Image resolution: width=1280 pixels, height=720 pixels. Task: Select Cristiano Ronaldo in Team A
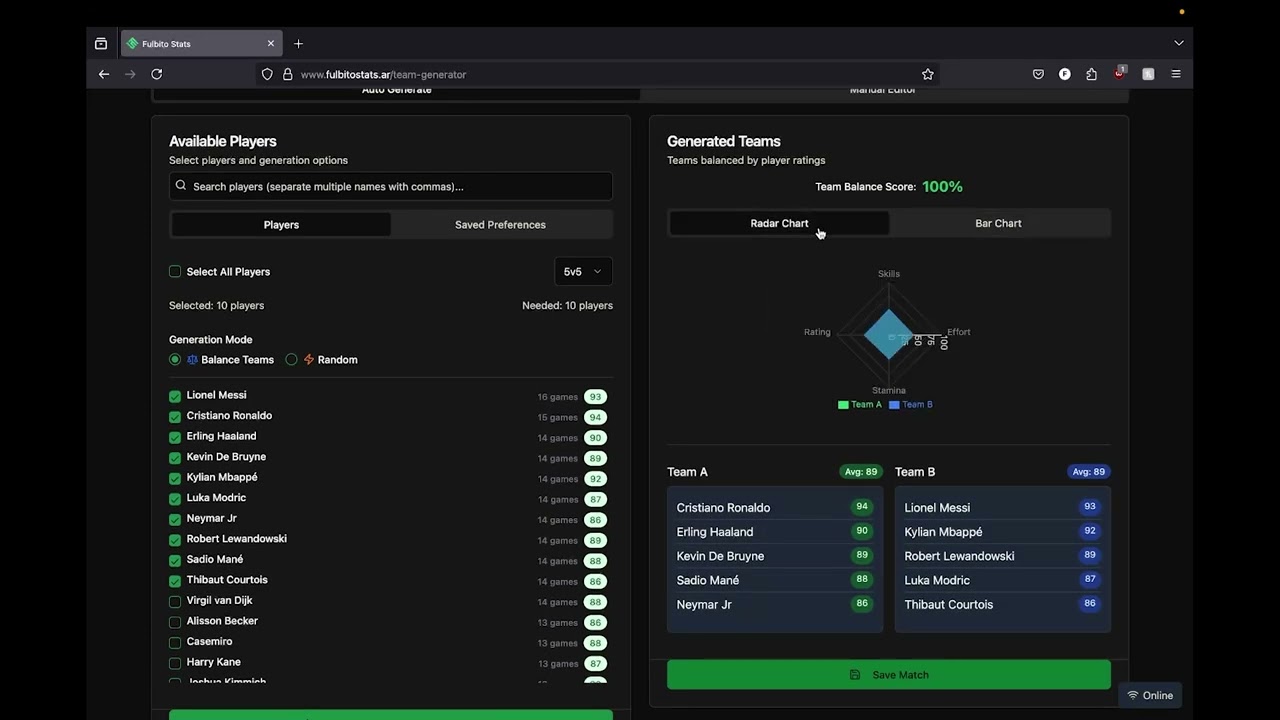(x=775, y=508)
